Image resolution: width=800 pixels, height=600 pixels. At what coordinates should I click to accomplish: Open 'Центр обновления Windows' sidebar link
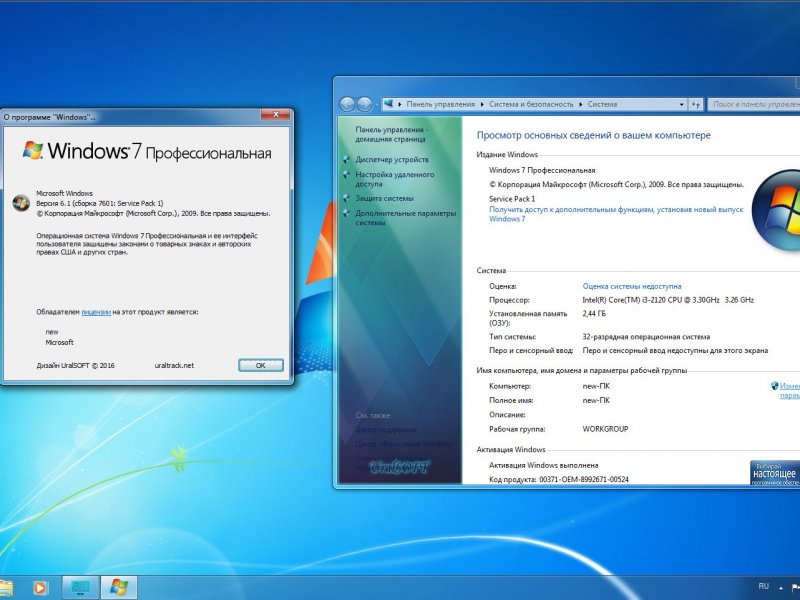[404, 444]
